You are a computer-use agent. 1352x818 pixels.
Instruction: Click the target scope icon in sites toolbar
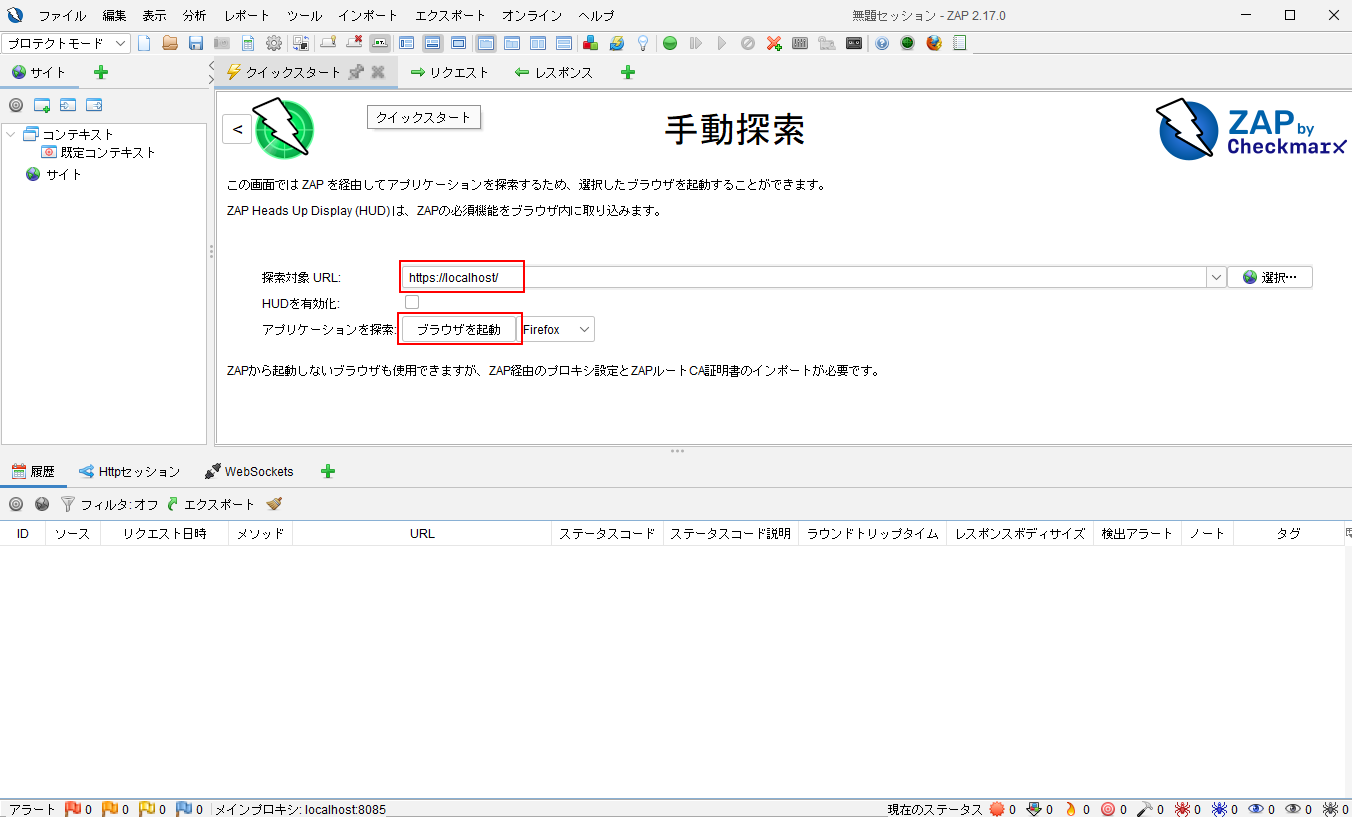tap(16, 105)
